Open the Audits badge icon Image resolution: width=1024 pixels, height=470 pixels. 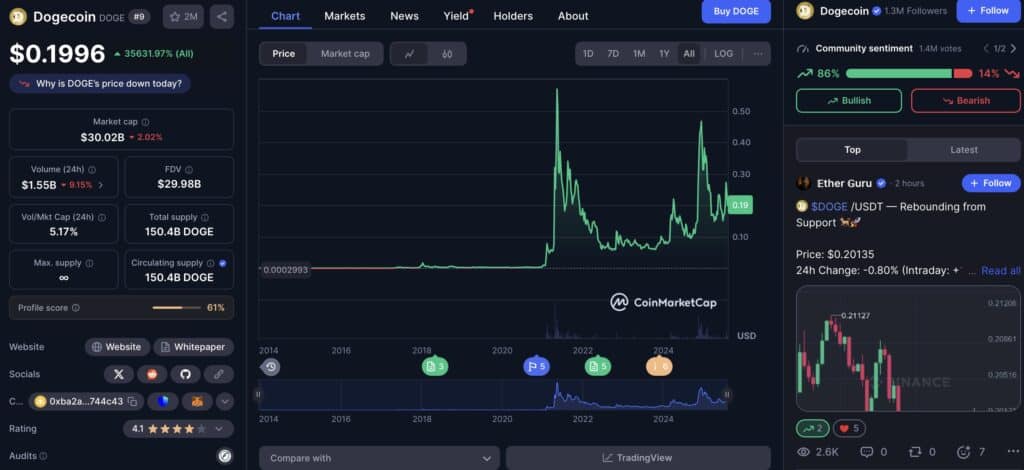point(225,456)
